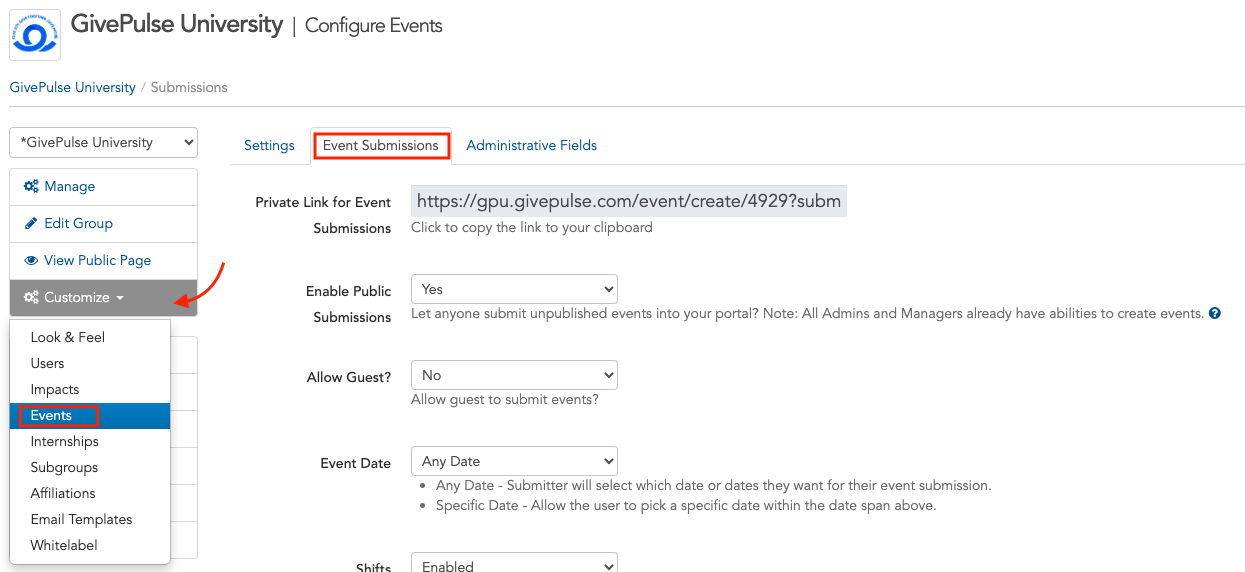Open the Allow Guest dropdown

pyautogui.click(x=514, y=375)
